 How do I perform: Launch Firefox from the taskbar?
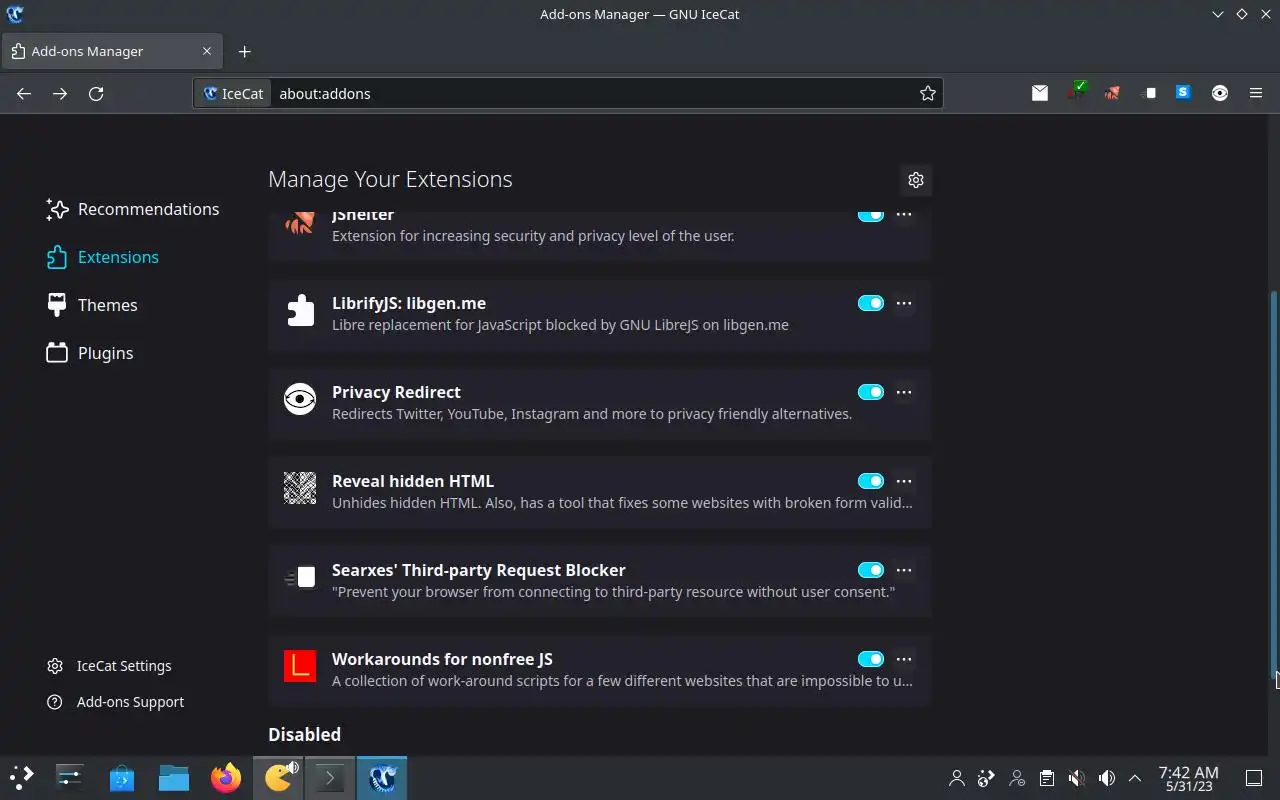tap(226, 777)
